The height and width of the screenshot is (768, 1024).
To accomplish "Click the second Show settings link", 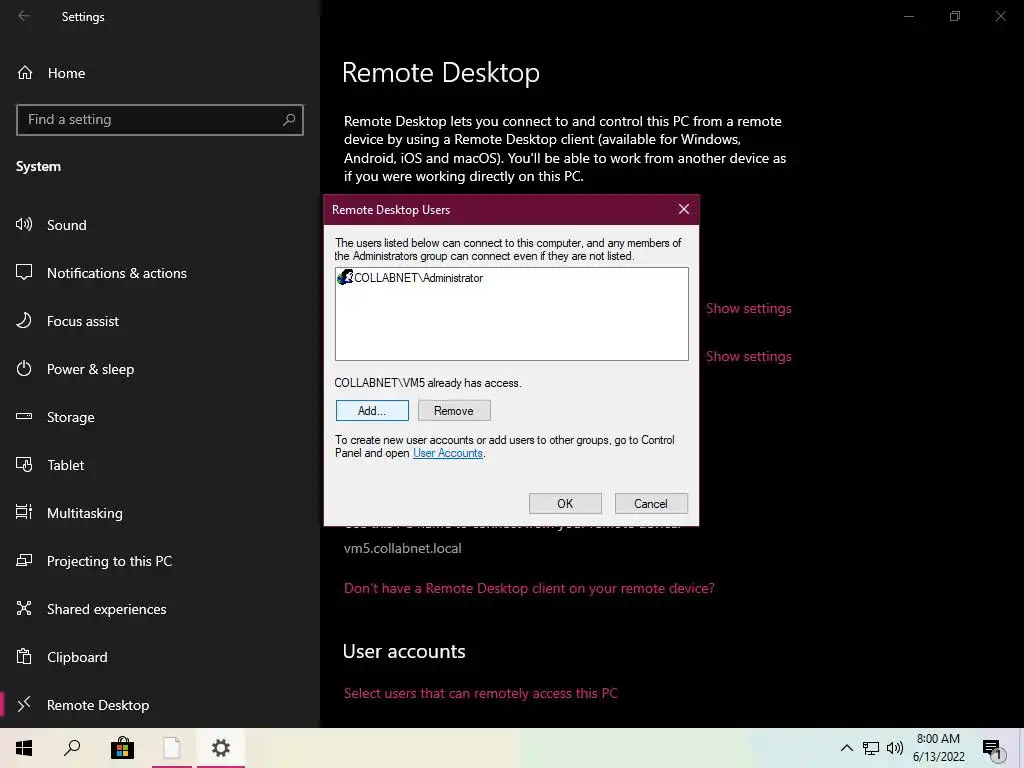I will click(x=748, y=357).
